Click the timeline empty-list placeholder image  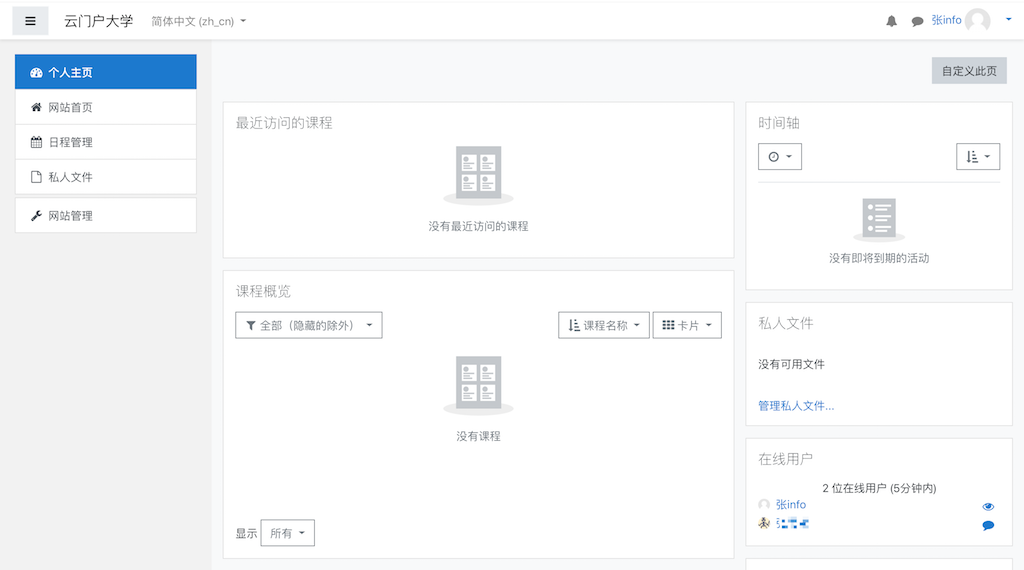click(879, 219)
